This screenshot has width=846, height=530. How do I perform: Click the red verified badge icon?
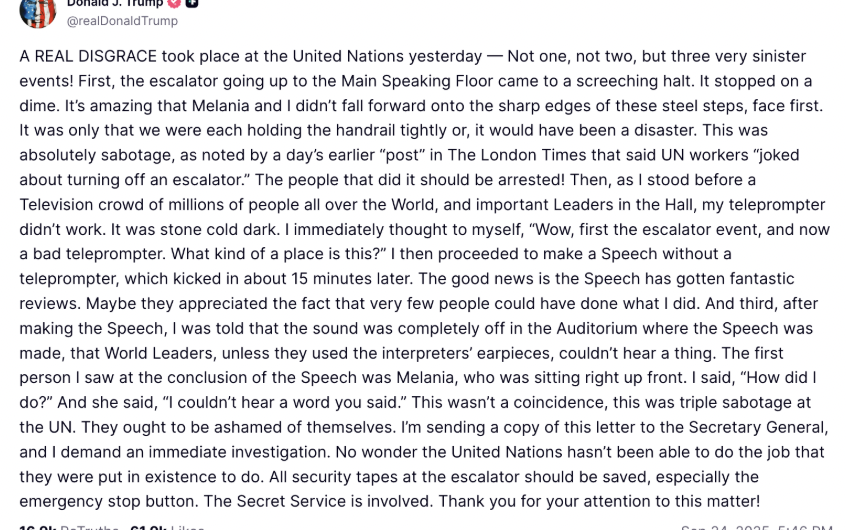click(173, 3)
